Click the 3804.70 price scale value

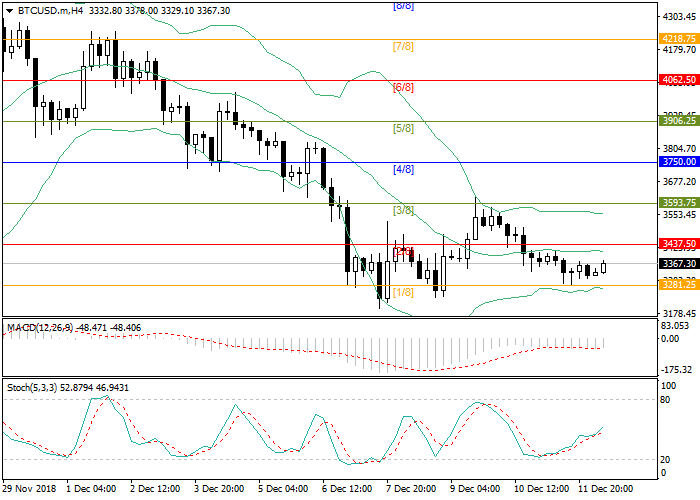click(679, 149)
